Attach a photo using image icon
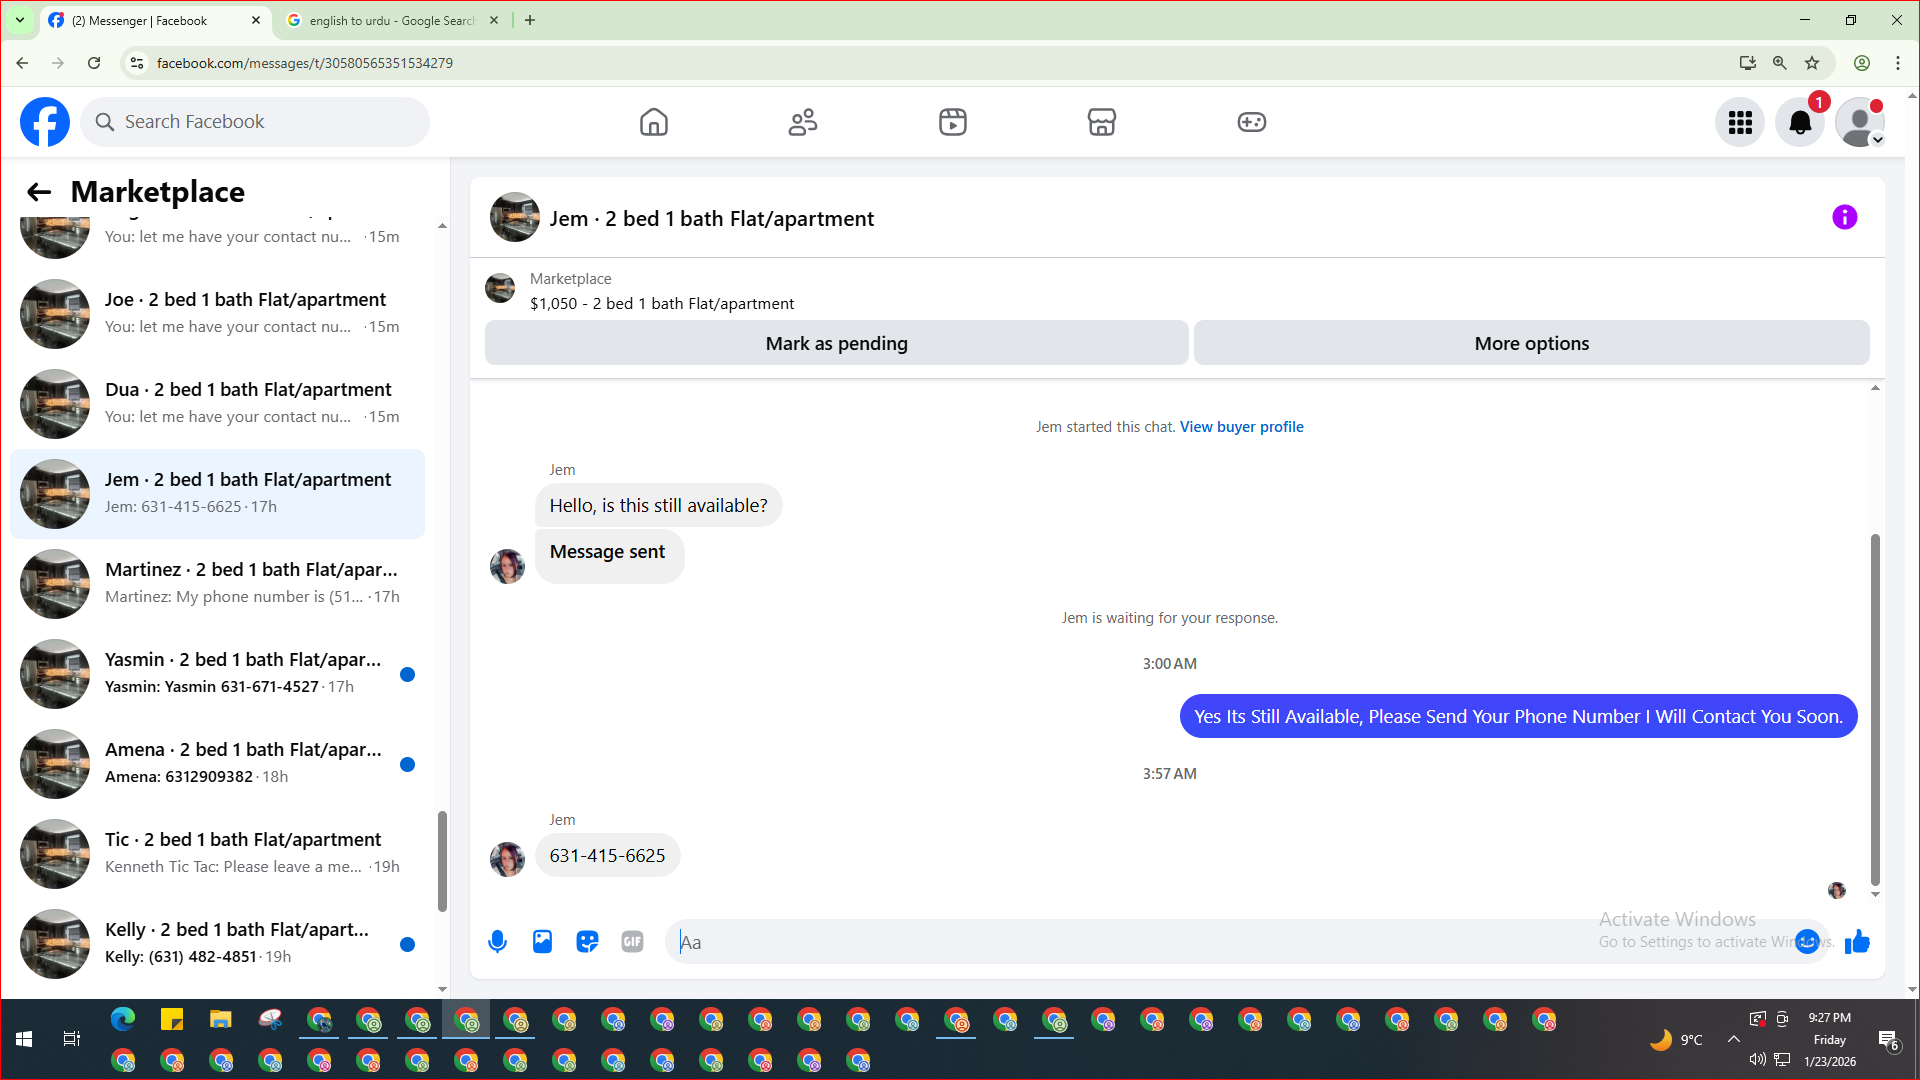This screenshot has width=1920, height=1080. click(542, 941)
